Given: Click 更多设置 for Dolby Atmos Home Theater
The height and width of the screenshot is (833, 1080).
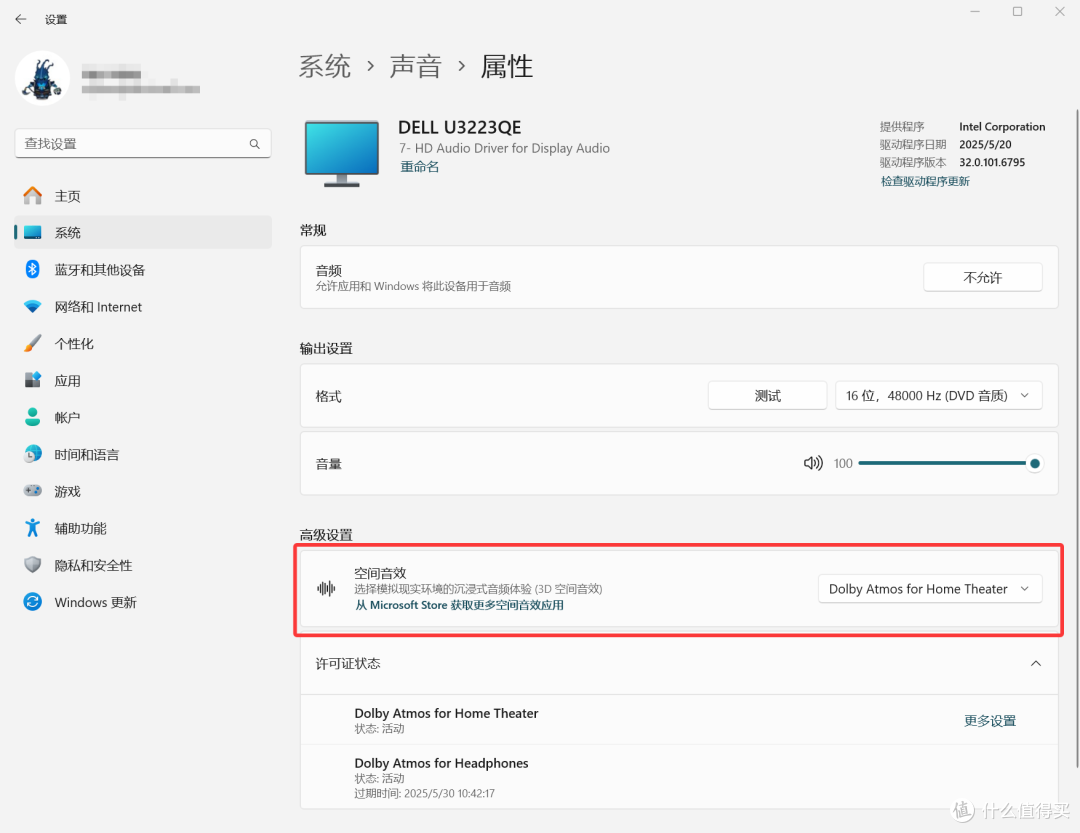Looking at the screenshot, I should (x=990, y=721).
